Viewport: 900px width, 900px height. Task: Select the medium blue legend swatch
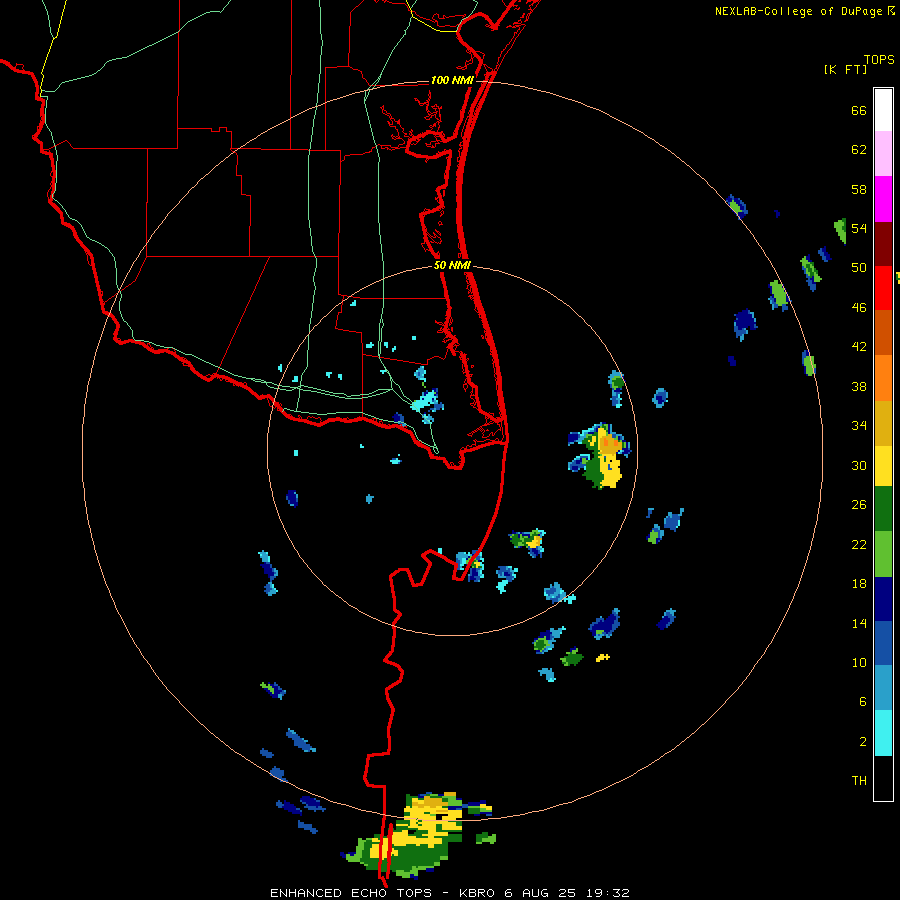tap(883, 643)
